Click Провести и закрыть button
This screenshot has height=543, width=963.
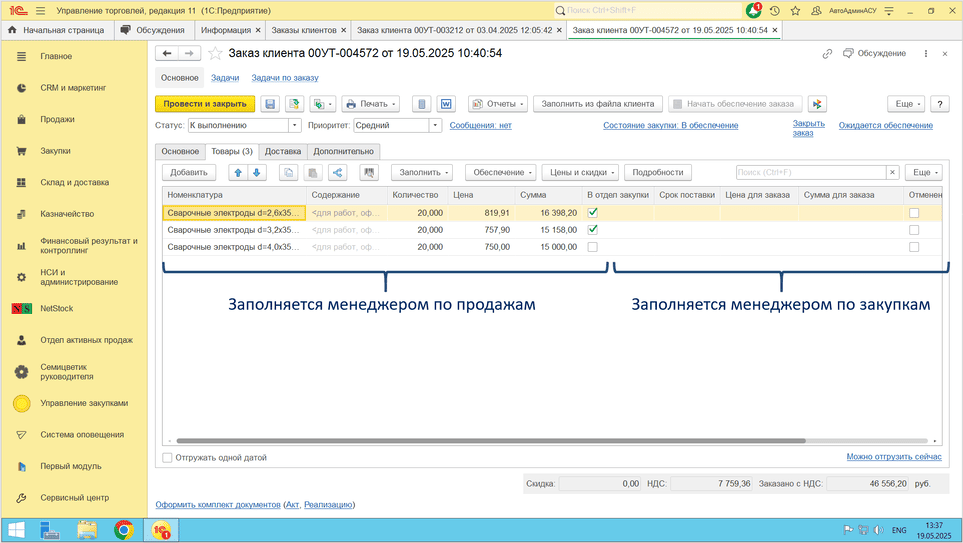[x=205, y=104]
